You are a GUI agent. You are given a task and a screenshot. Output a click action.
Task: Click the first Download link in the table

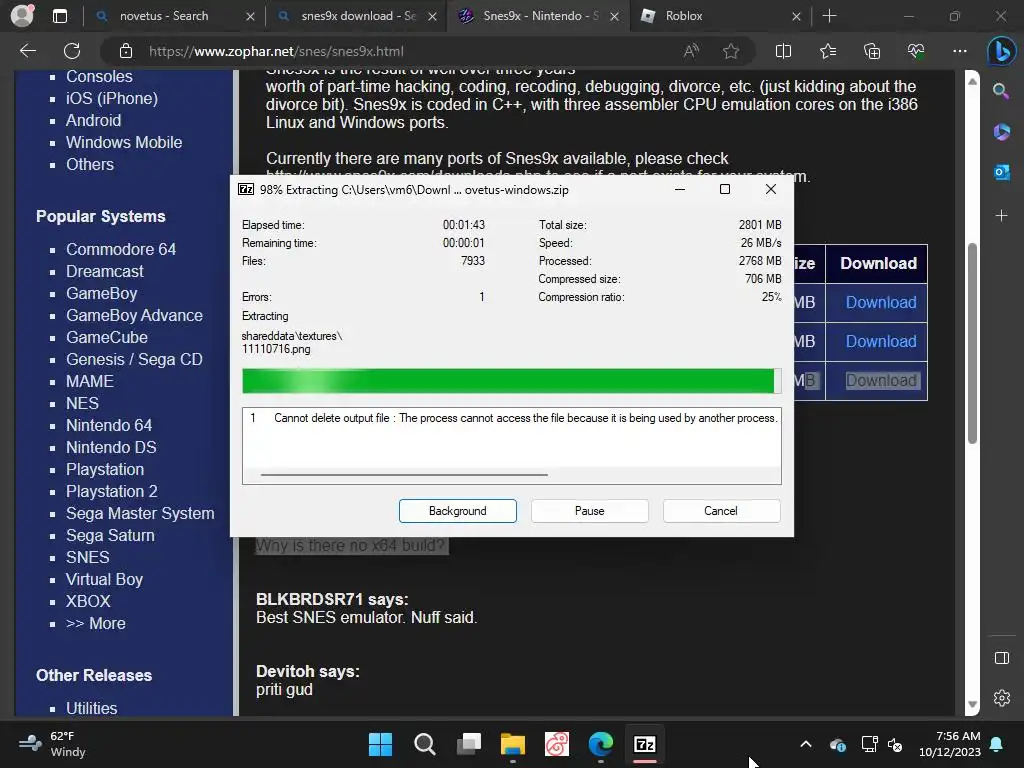pos(880,302)
